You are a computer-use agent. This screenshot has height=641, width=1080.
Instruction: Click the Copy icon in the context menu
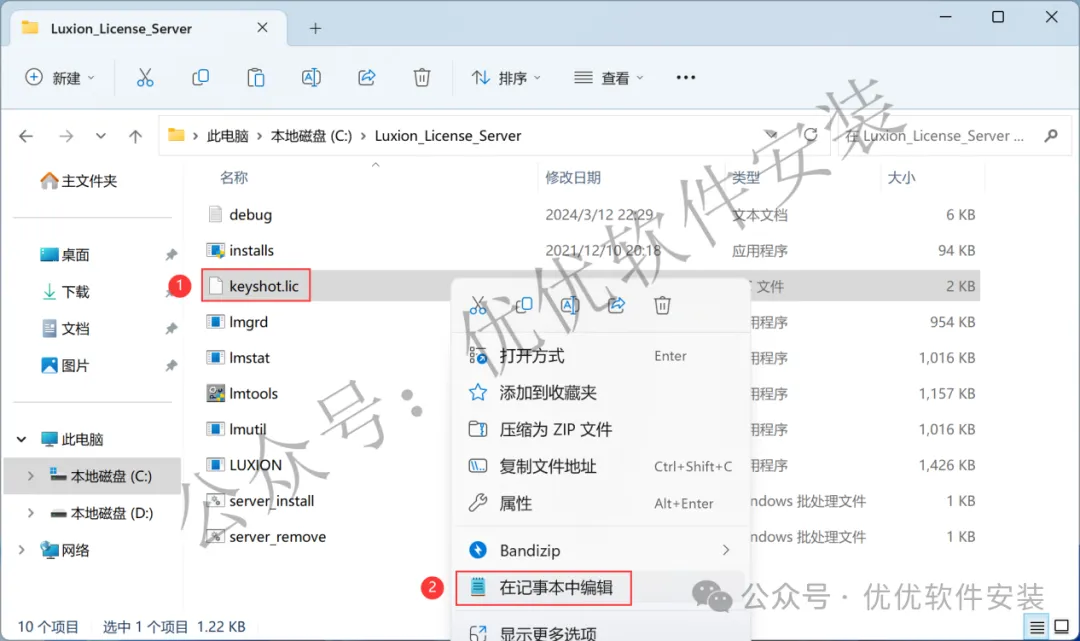tap(524, 305)
